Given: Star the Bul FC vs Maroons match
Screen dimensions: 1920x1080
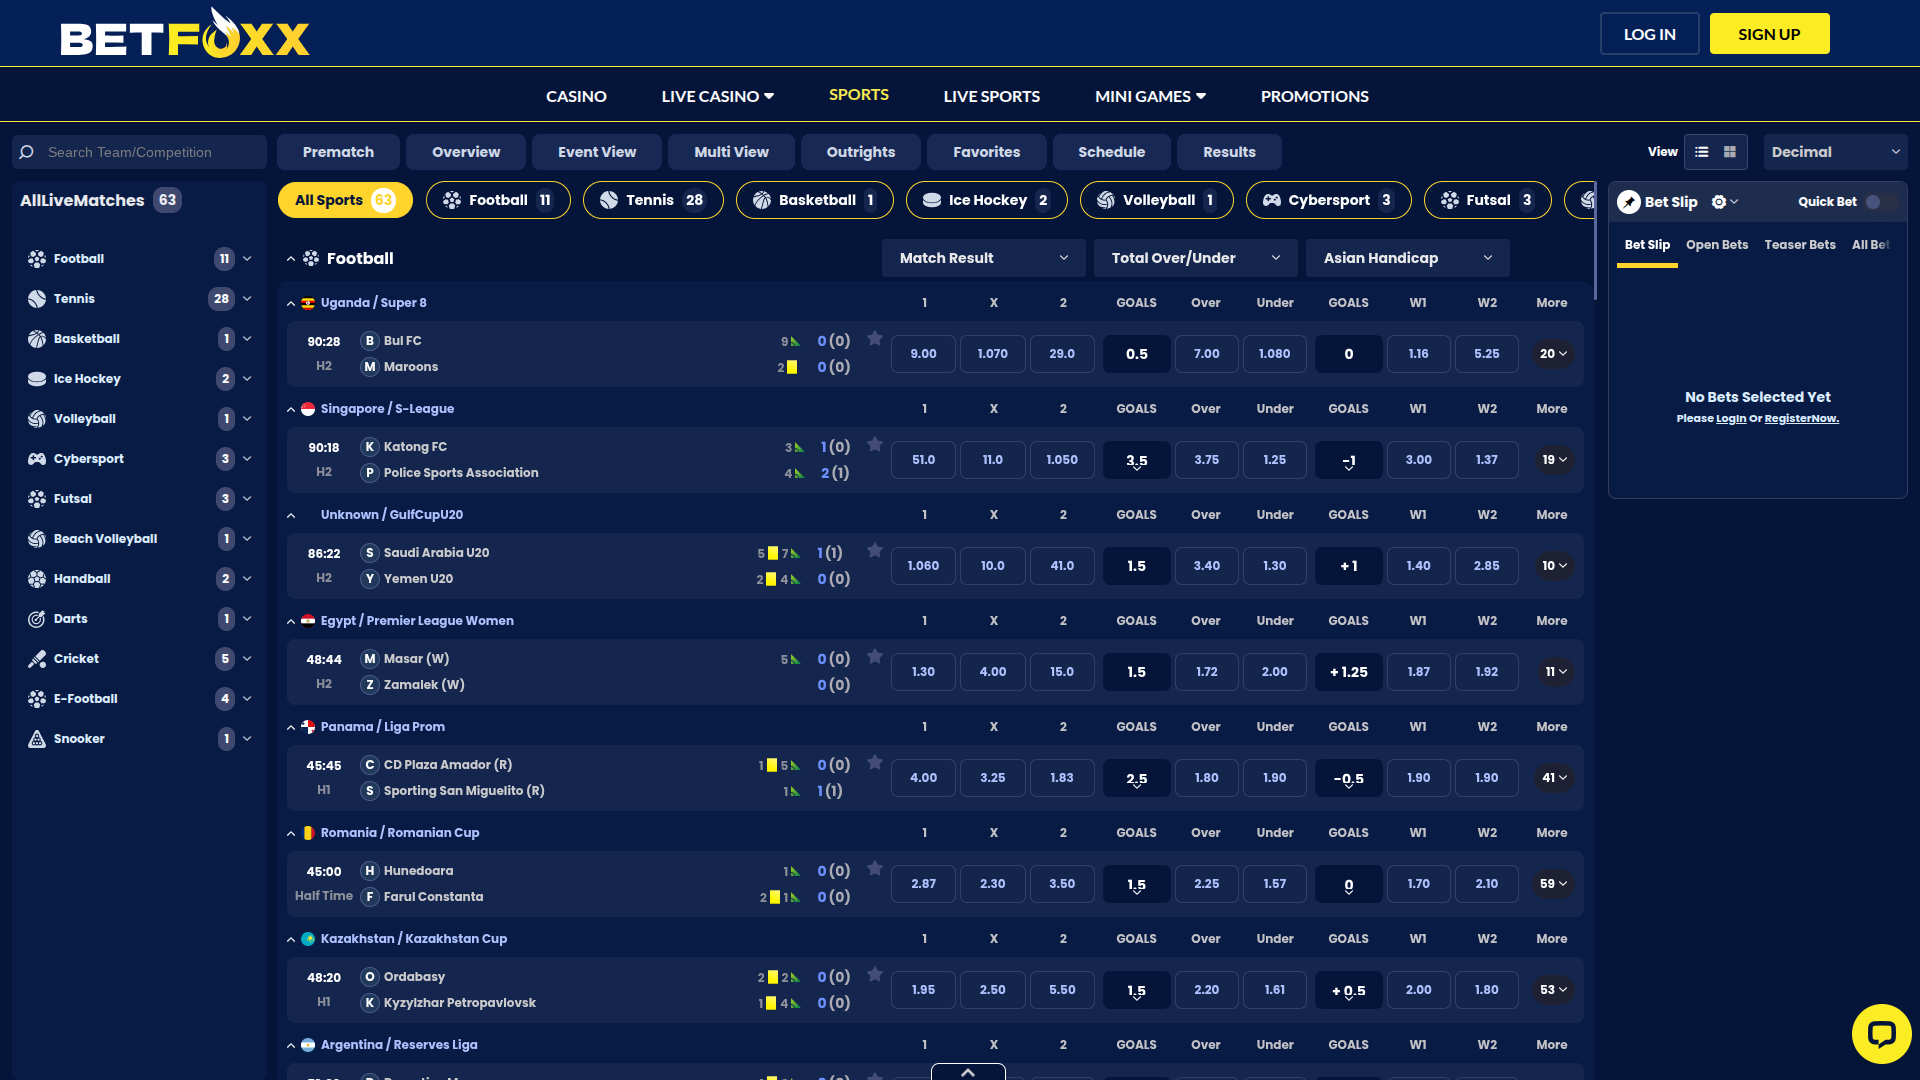Looking at the screenshot, I should point(875,339).
